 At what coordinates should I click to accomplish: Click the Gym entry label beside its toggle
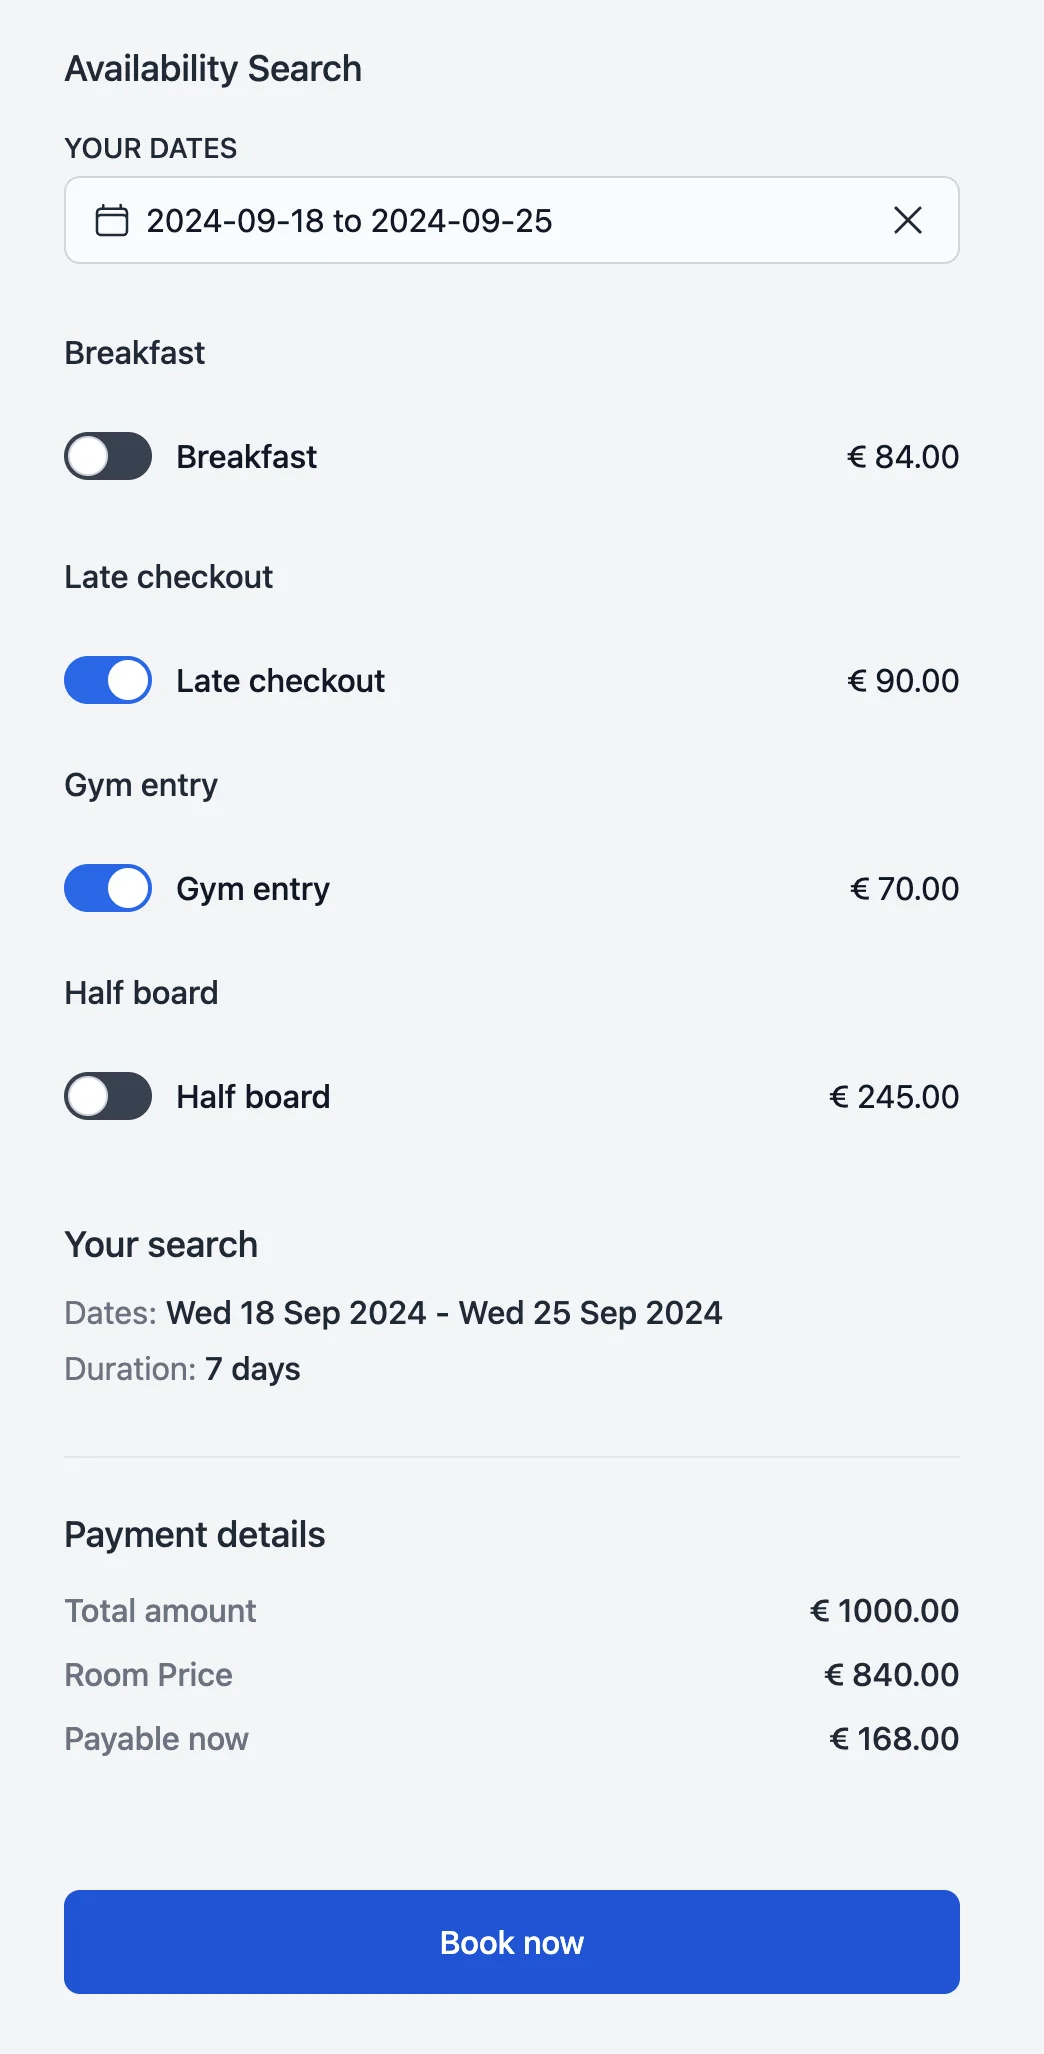[253, 889]
